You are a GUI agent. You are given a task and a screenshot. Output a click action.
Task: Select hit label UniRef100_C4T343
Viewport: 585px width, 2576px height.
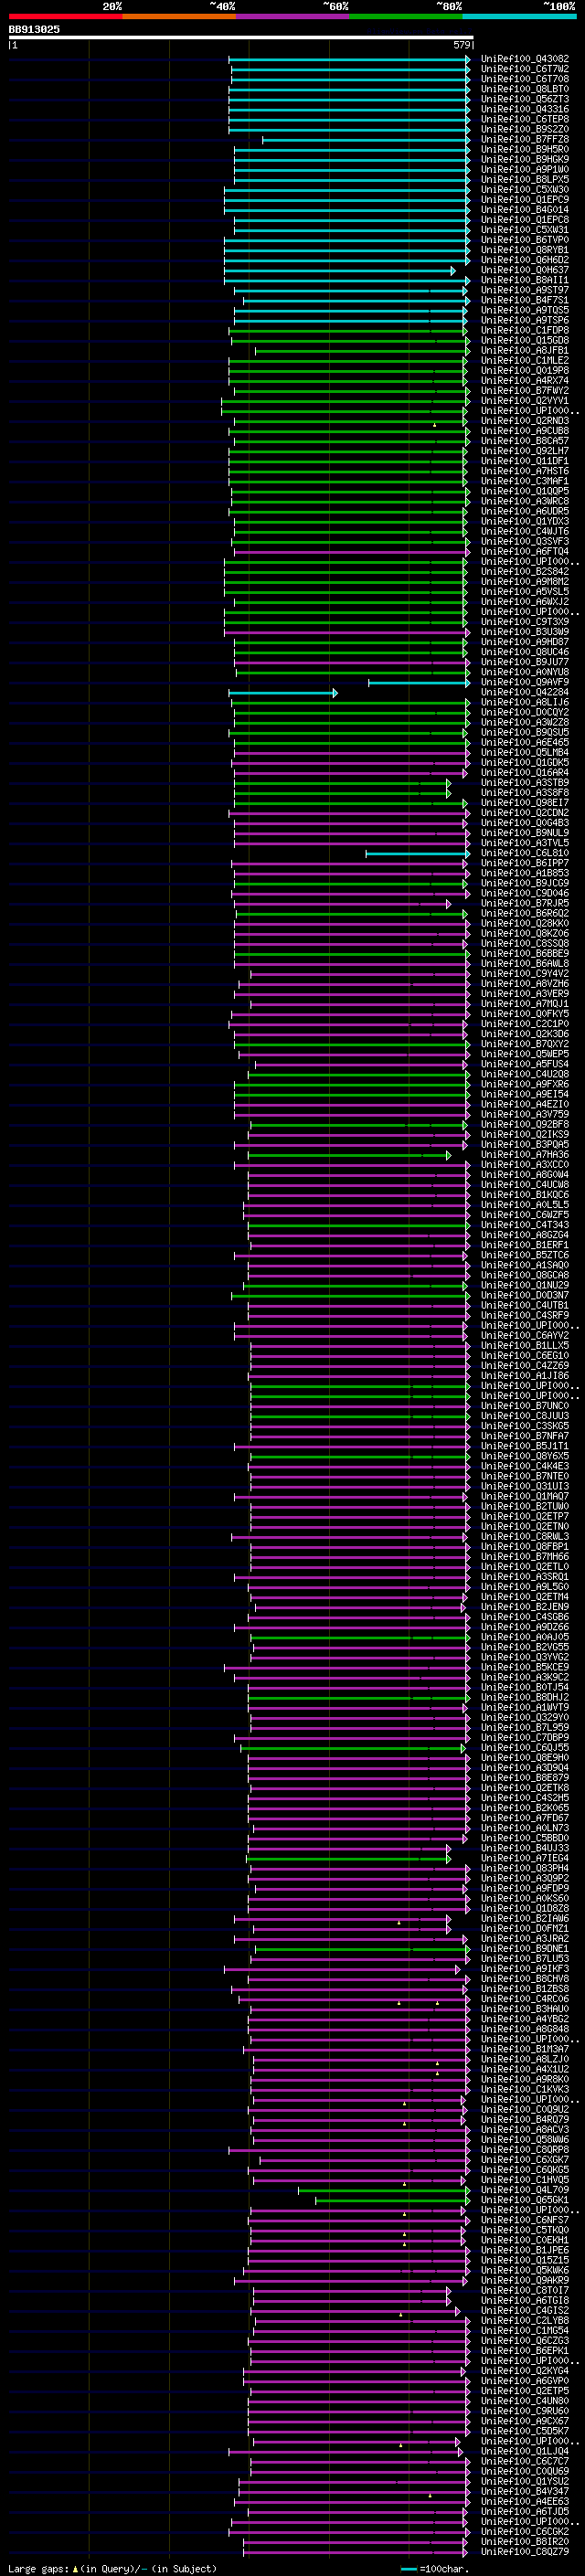pos(525,1225)
